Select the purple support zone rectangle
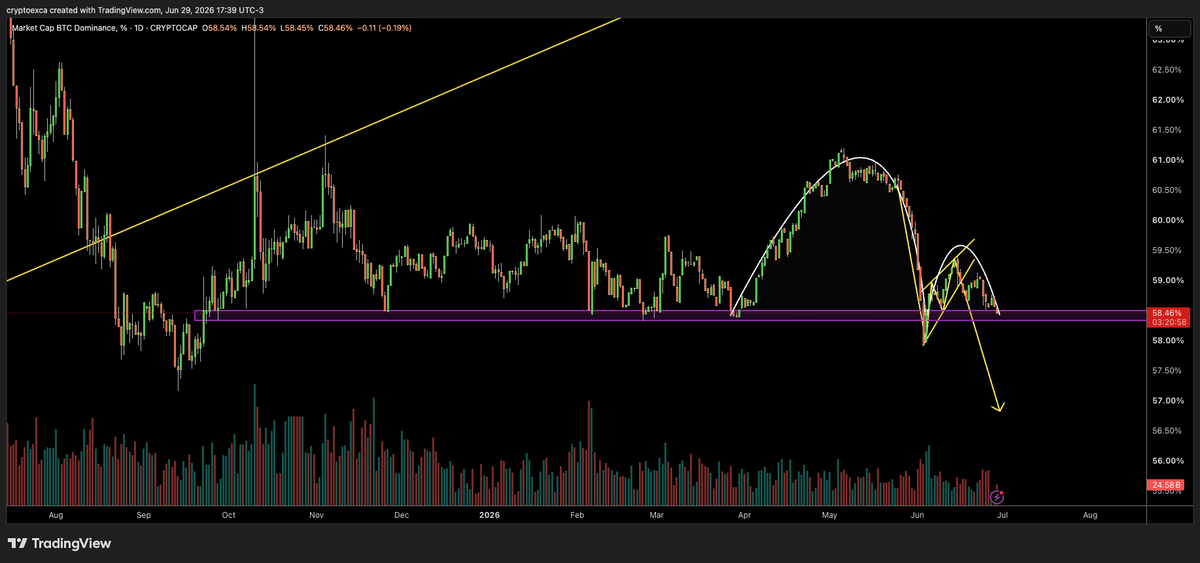 pos(670,316)
